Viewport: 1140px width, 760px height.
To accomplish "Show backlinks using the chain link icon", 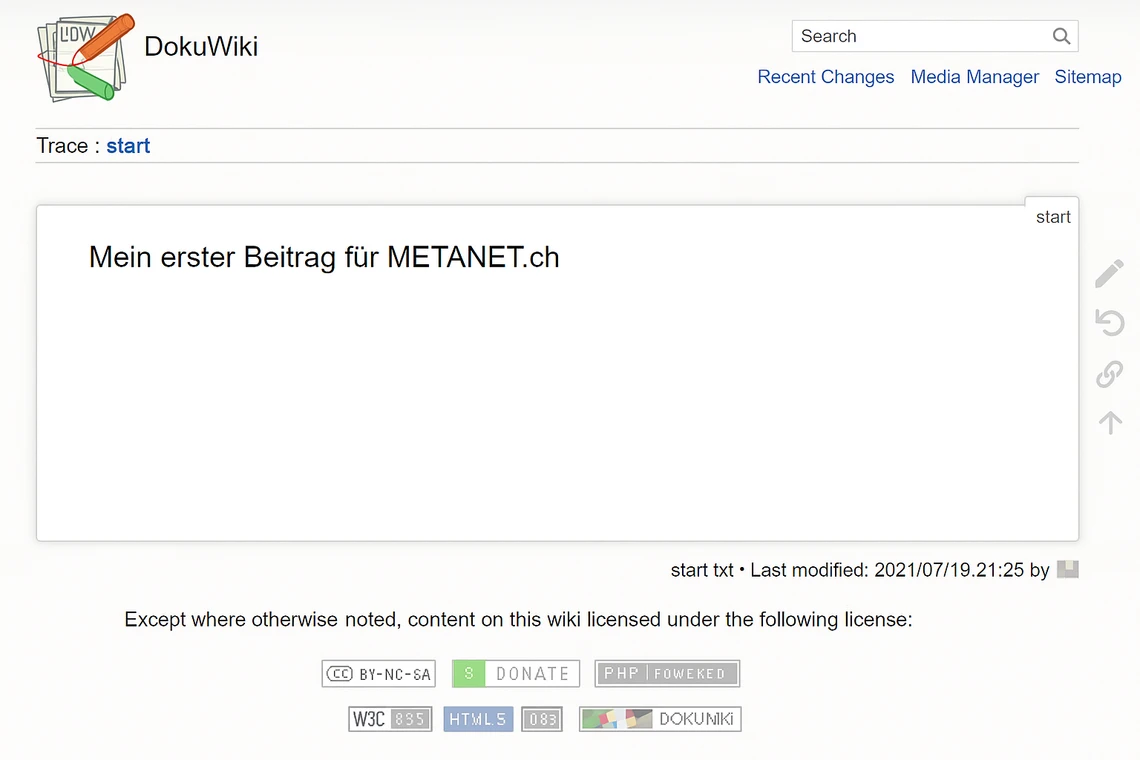I will pyautogui.click(x=1110, y=373).
